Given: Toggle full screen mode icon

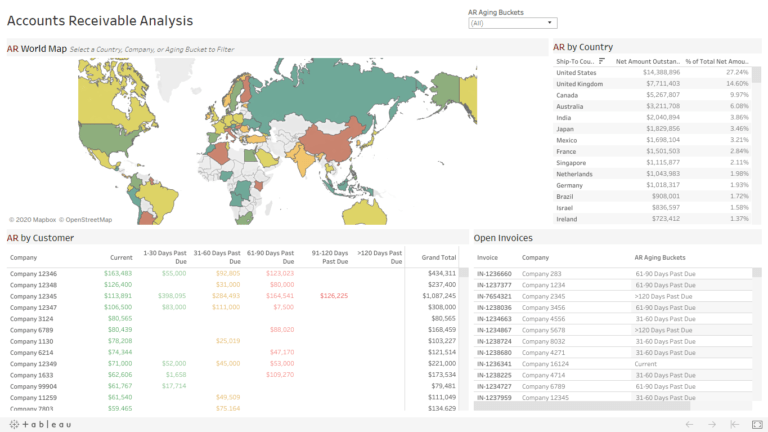Looking at the screenshot, I should pyautogui.click(x=757, y=424).
